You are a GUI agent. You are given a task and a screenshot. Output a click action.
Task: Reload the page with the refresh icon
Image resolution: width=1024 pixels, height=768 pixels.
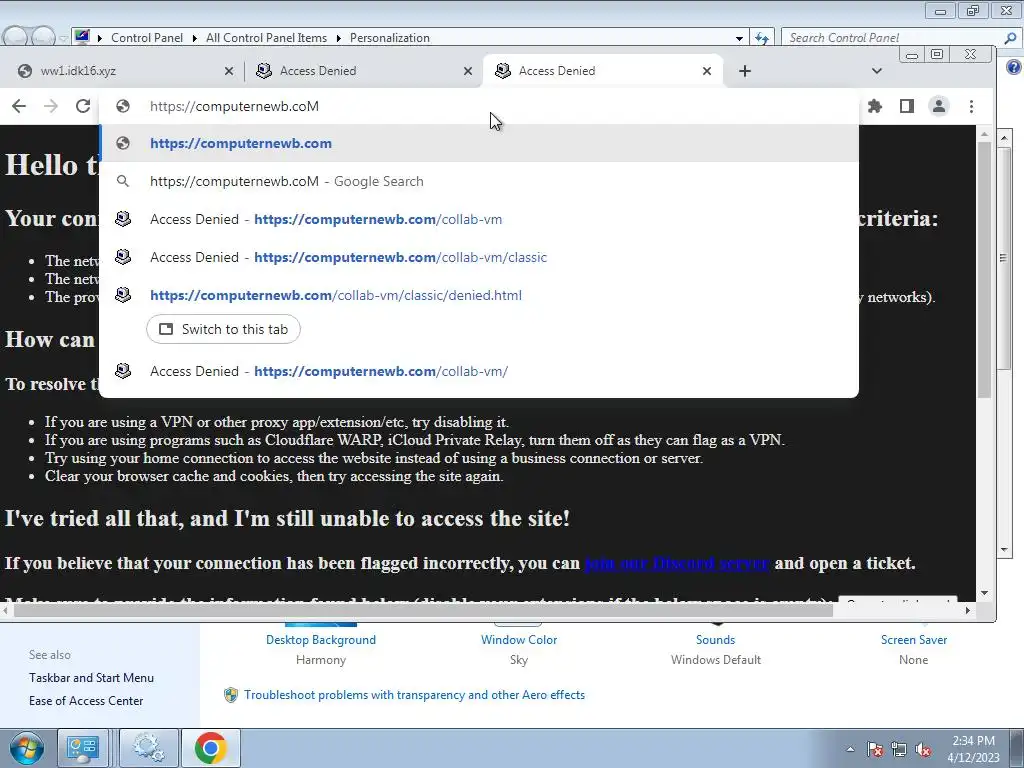83,106
